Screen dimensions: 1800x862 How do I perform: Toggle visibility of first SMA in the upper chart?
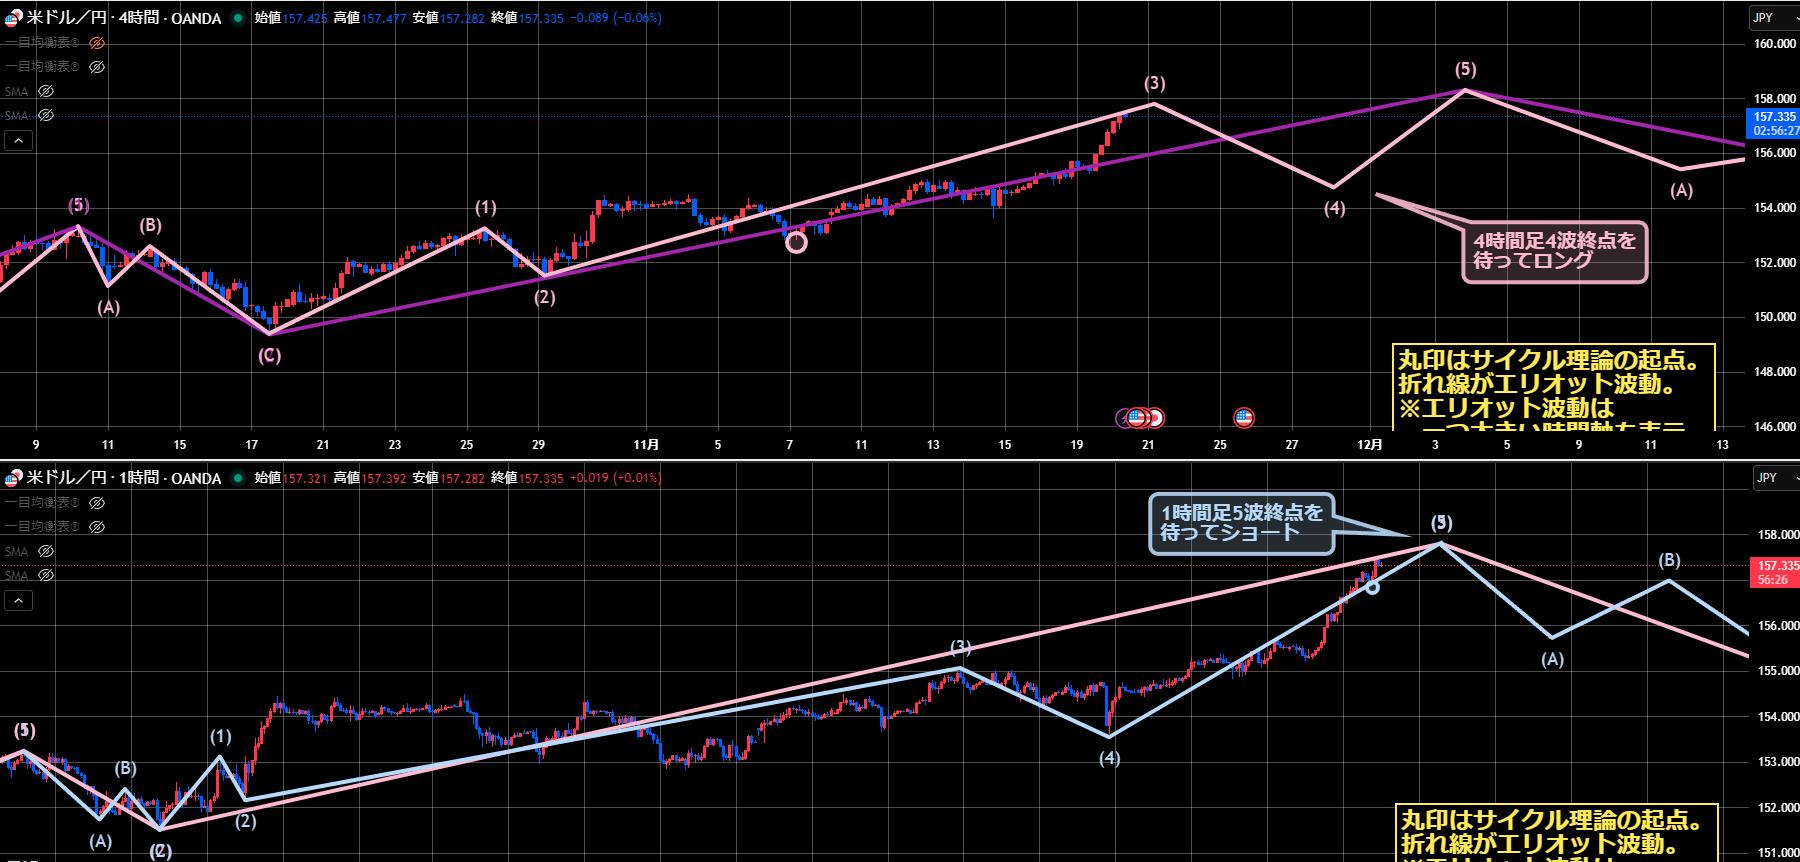(46, 91)
